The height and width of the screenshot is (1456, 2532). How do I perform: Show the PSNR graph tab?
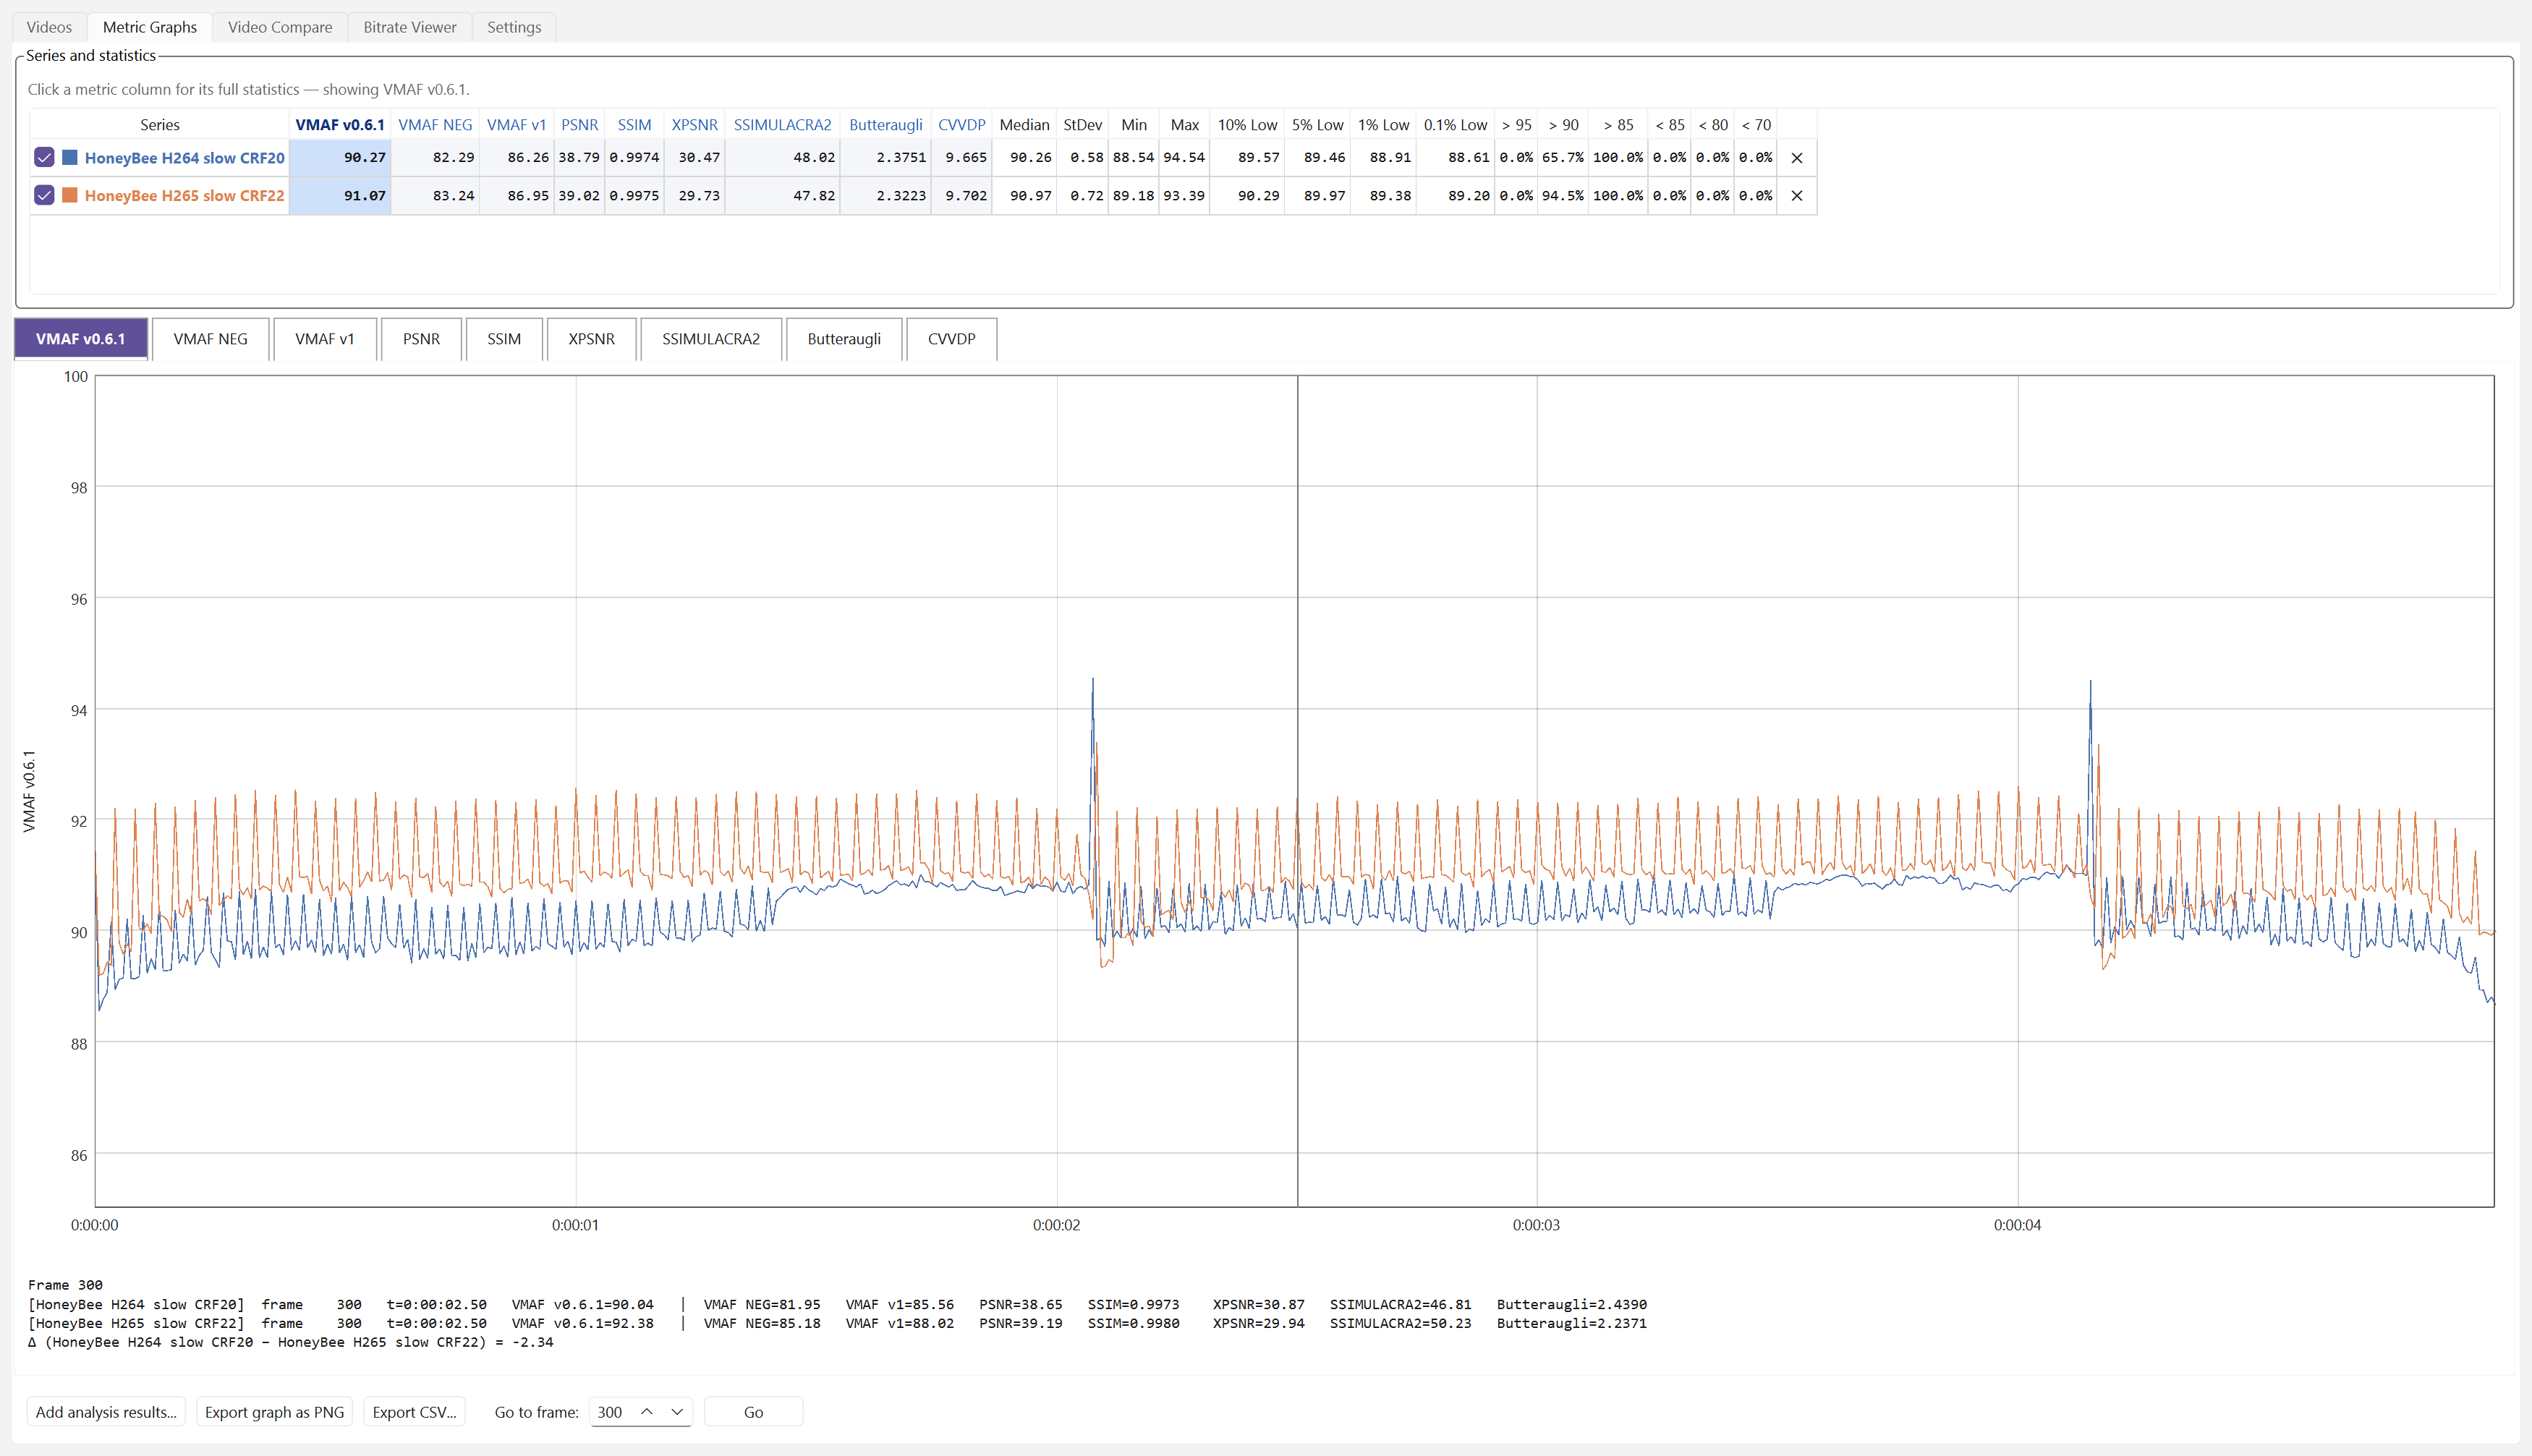[421, 339]
